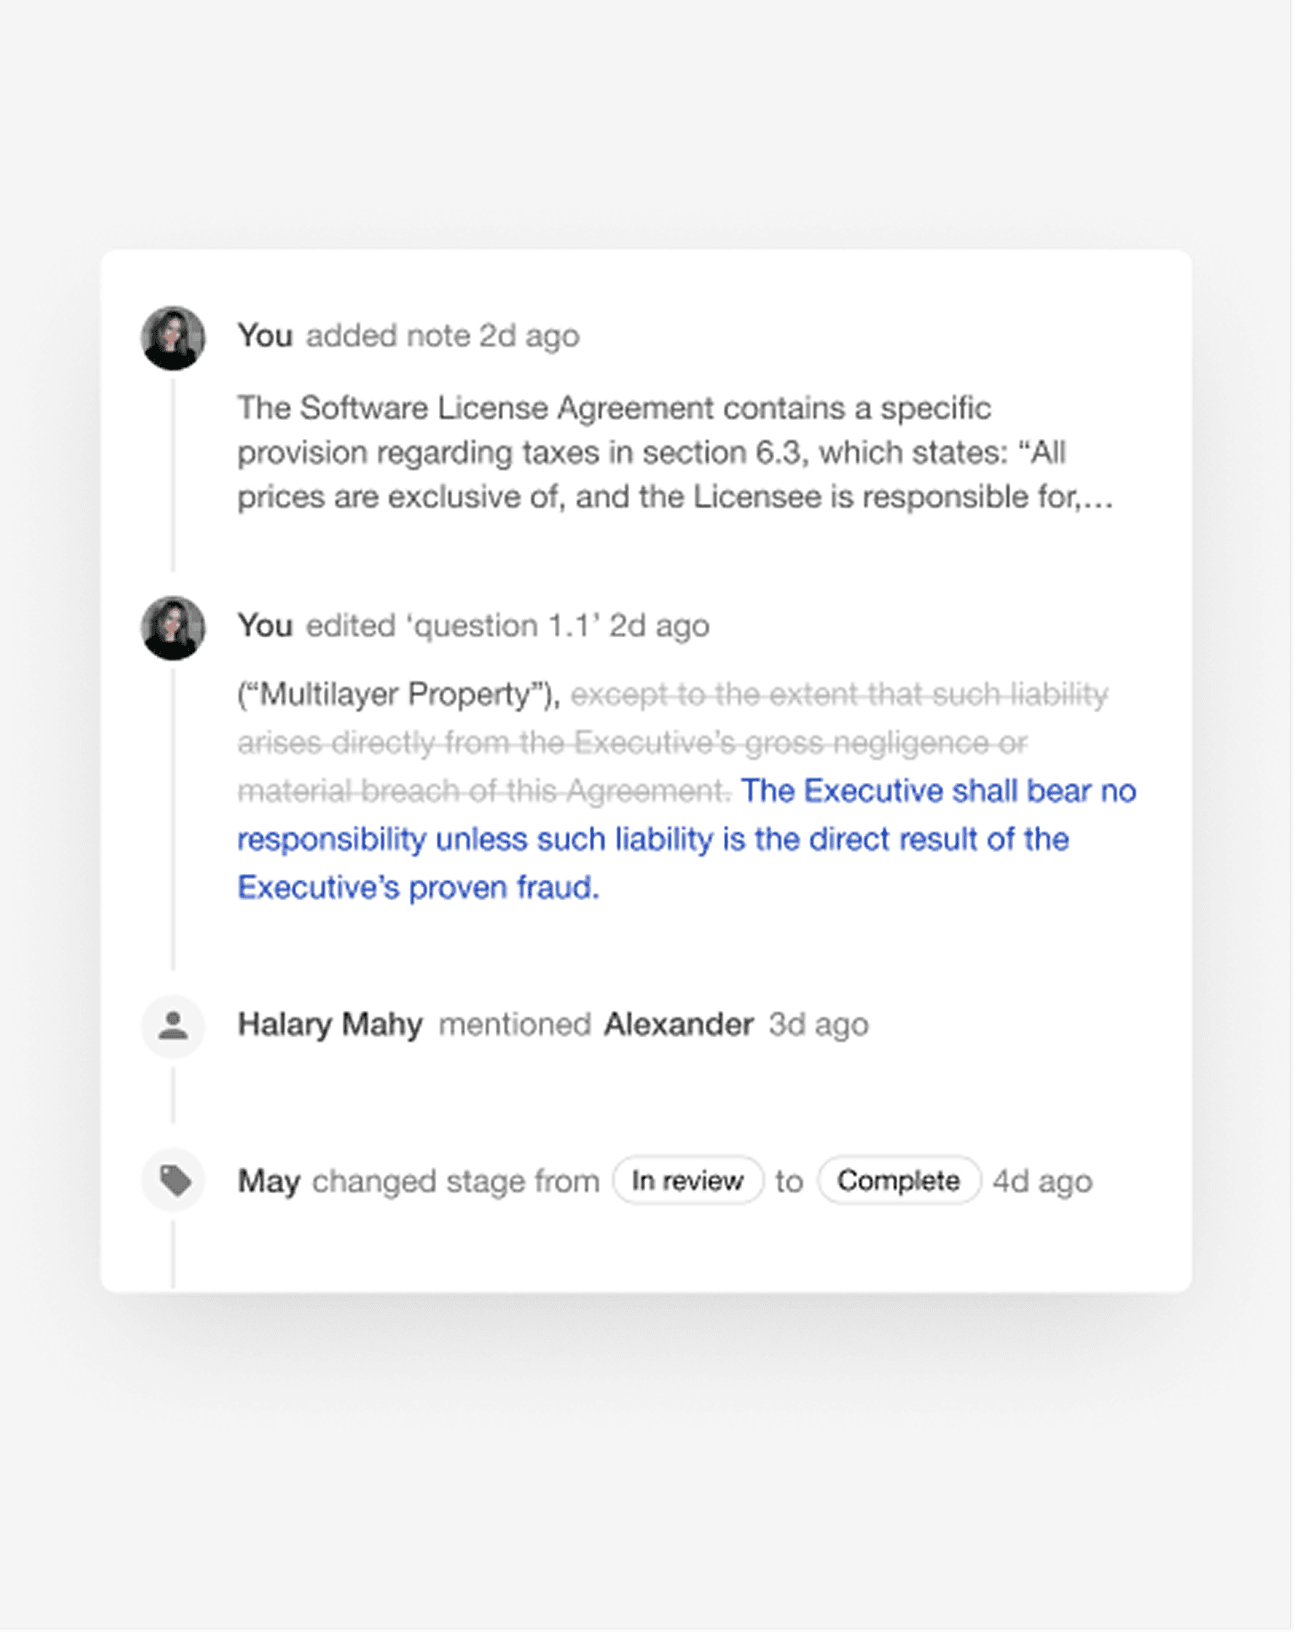This screenshot has width=1294, height=1633.
Task: Click the mentioned user Alexander
Action: coord(678,1025)
